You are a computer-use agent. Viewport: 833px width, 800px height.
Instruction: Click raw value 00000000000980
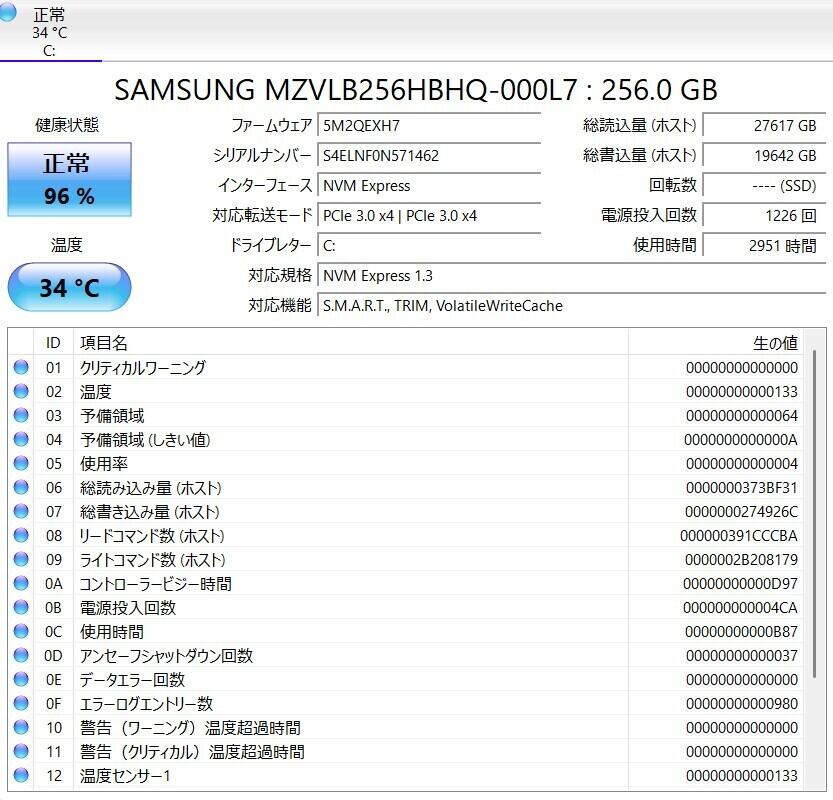(742, 704)
